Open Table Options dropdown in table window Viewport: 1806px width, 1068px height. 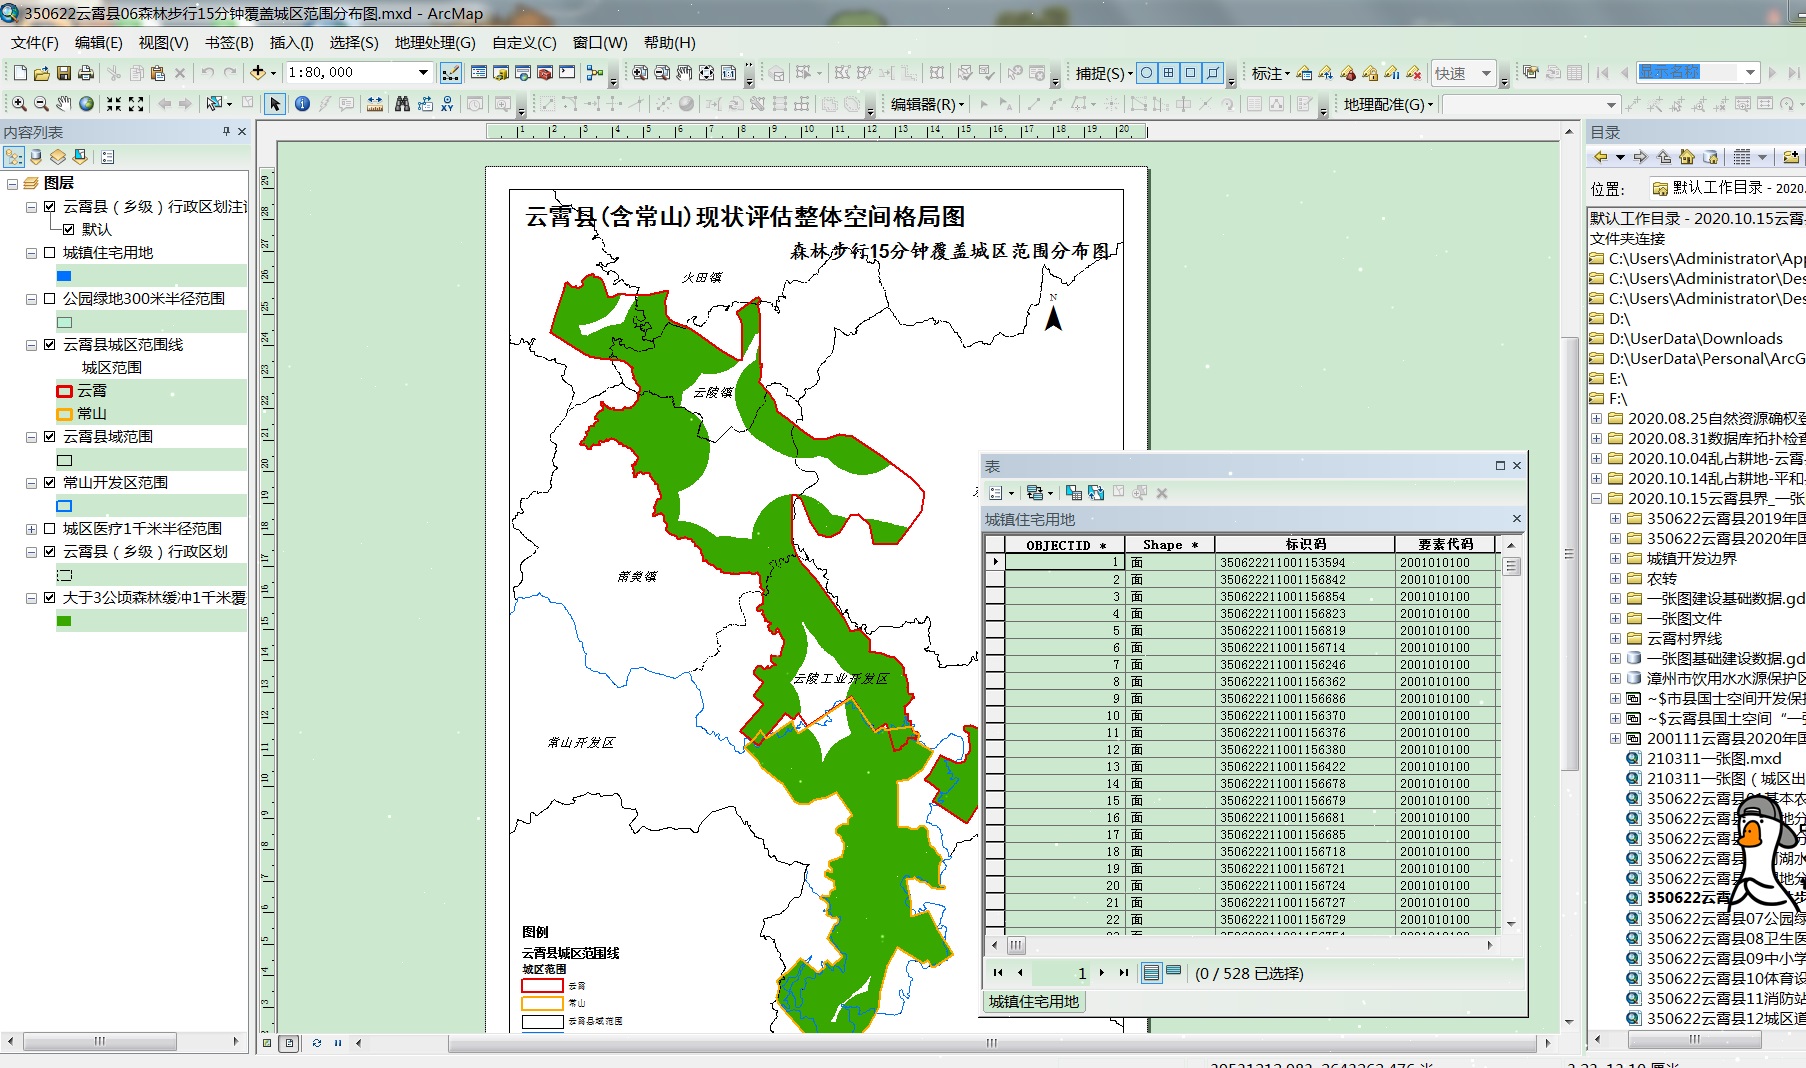(1001, 493)
